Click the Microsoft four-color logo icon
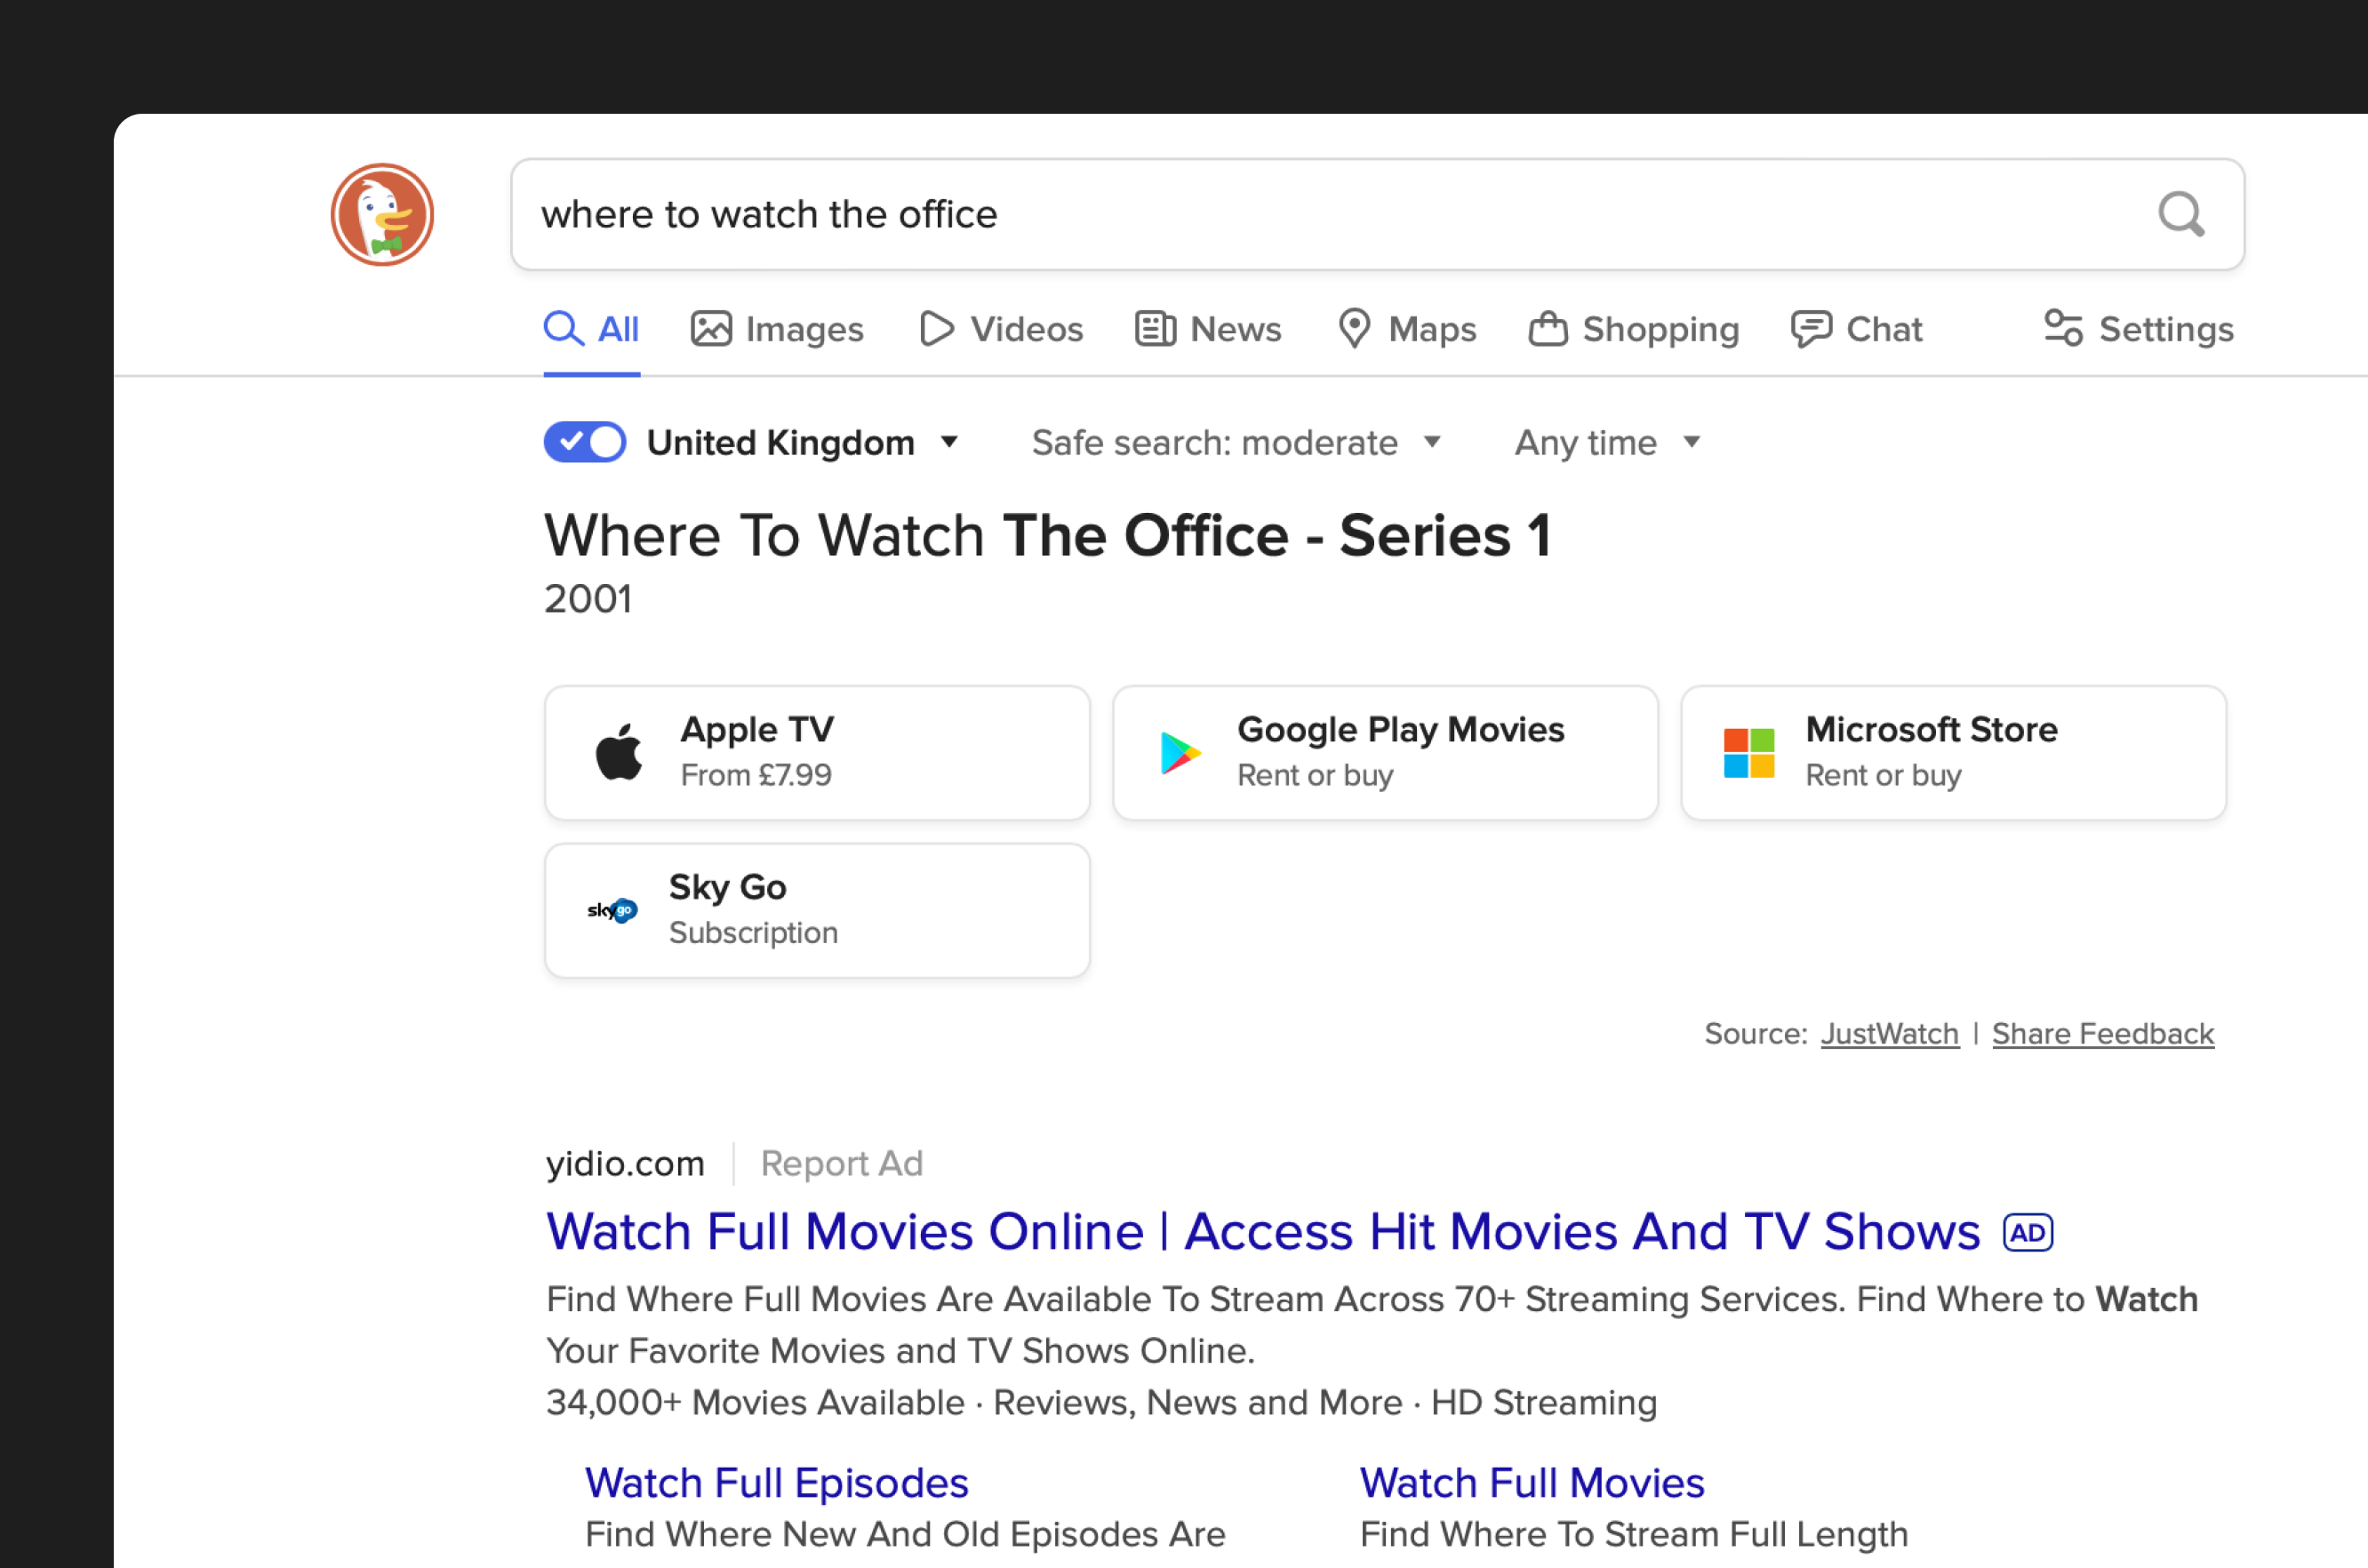This screenshot has height=1568, width=2368. [x=1749, y=752]
